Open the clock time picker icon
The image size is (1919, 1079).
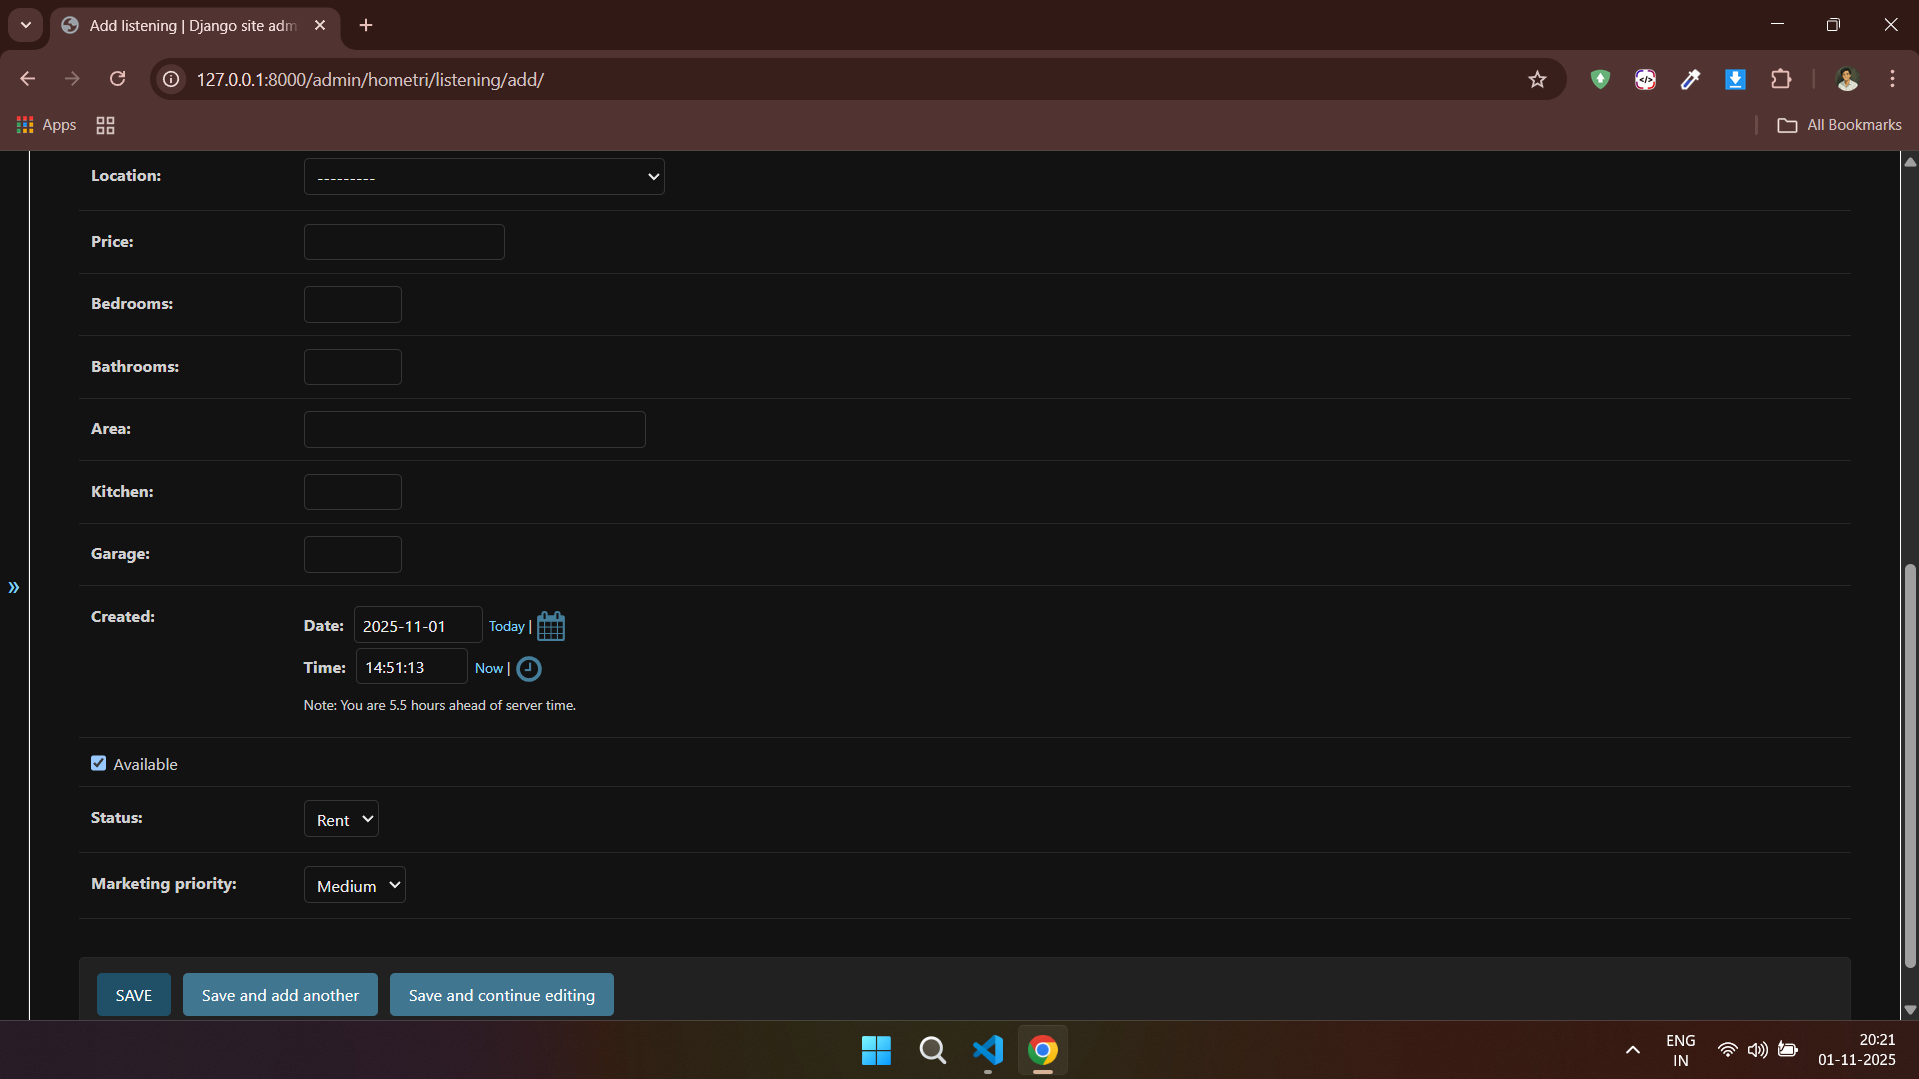pos(529,669)
